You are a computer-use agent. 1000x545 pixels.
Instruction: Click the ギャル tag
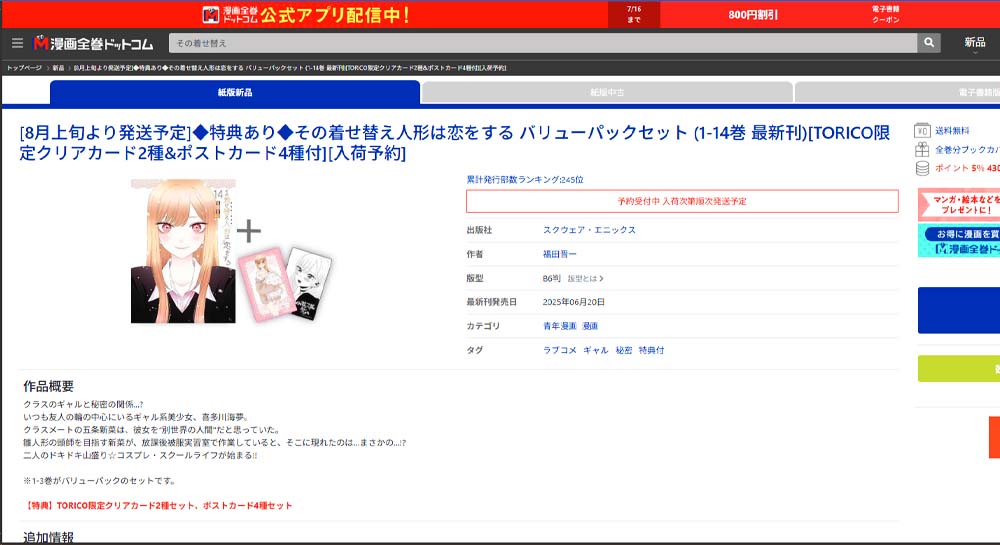(x=596, y=351)
